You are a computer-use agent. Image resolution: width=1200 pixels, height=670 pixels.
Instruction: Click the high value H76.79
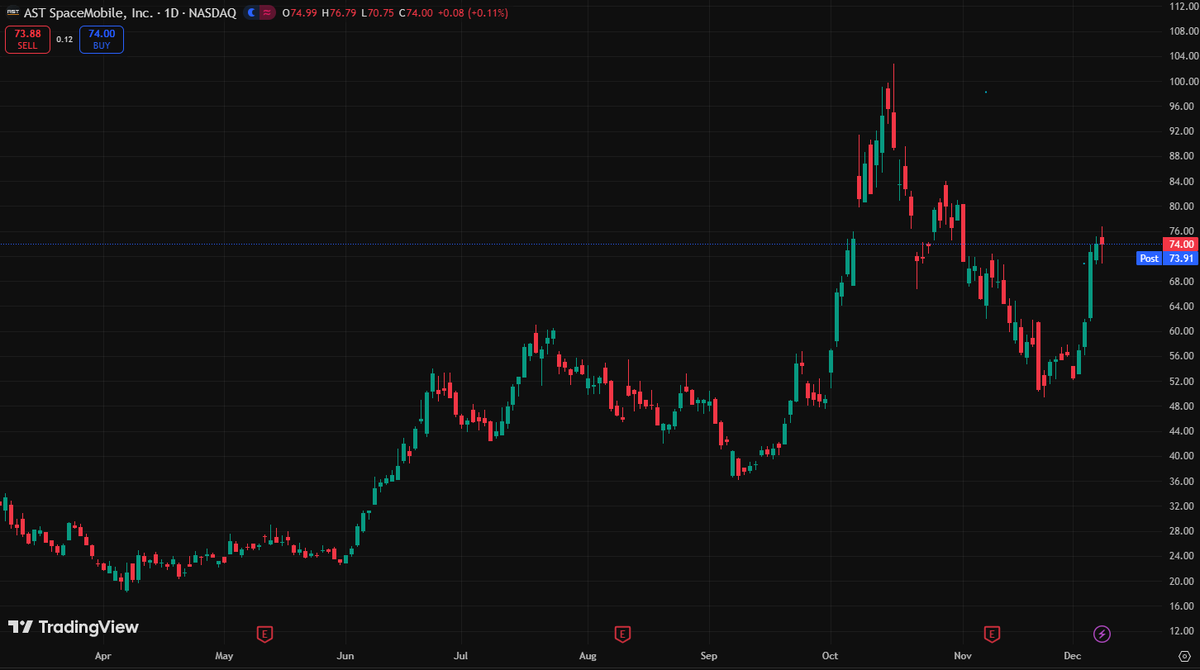tap(339, 13)
